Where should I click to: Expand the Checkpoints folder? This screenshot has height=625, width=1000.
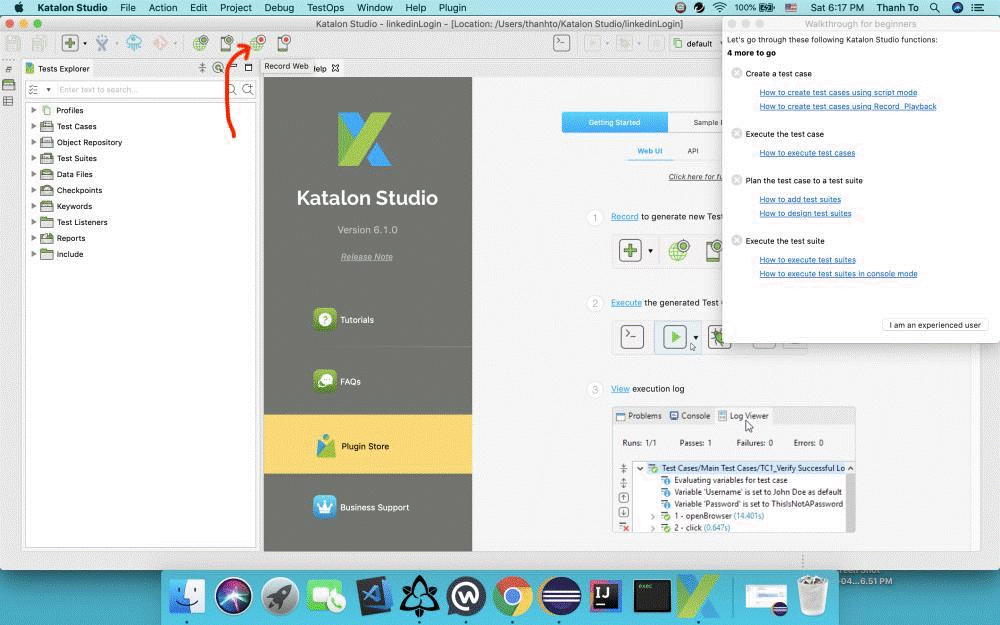(34, 190)
